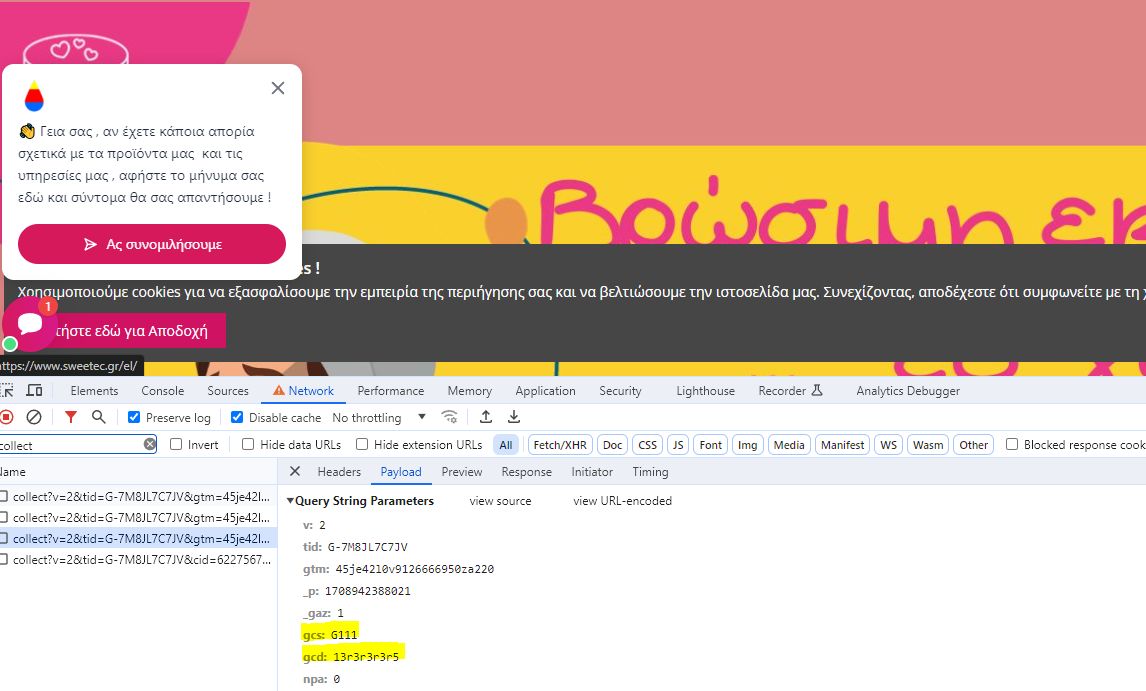The height and width of the screenshot is (691, 1146).
Task: Open network conditions wifi icon
Action: coord(449,417)
